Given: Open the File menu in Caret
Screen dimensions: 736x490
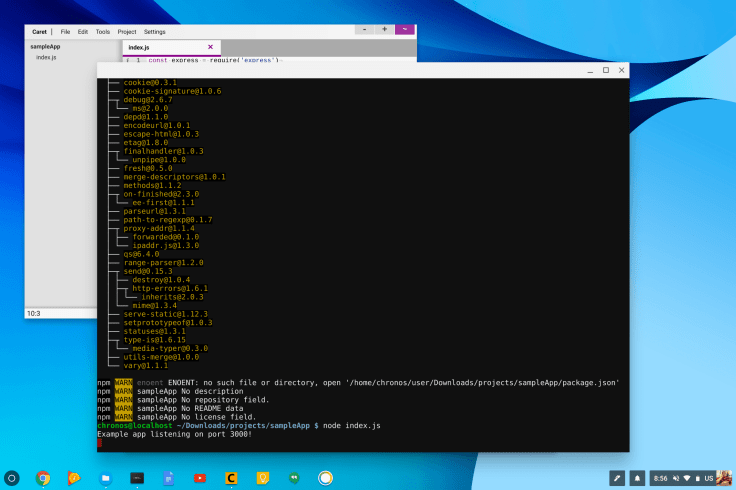Looking at the screenshot, I should point(65,32).
